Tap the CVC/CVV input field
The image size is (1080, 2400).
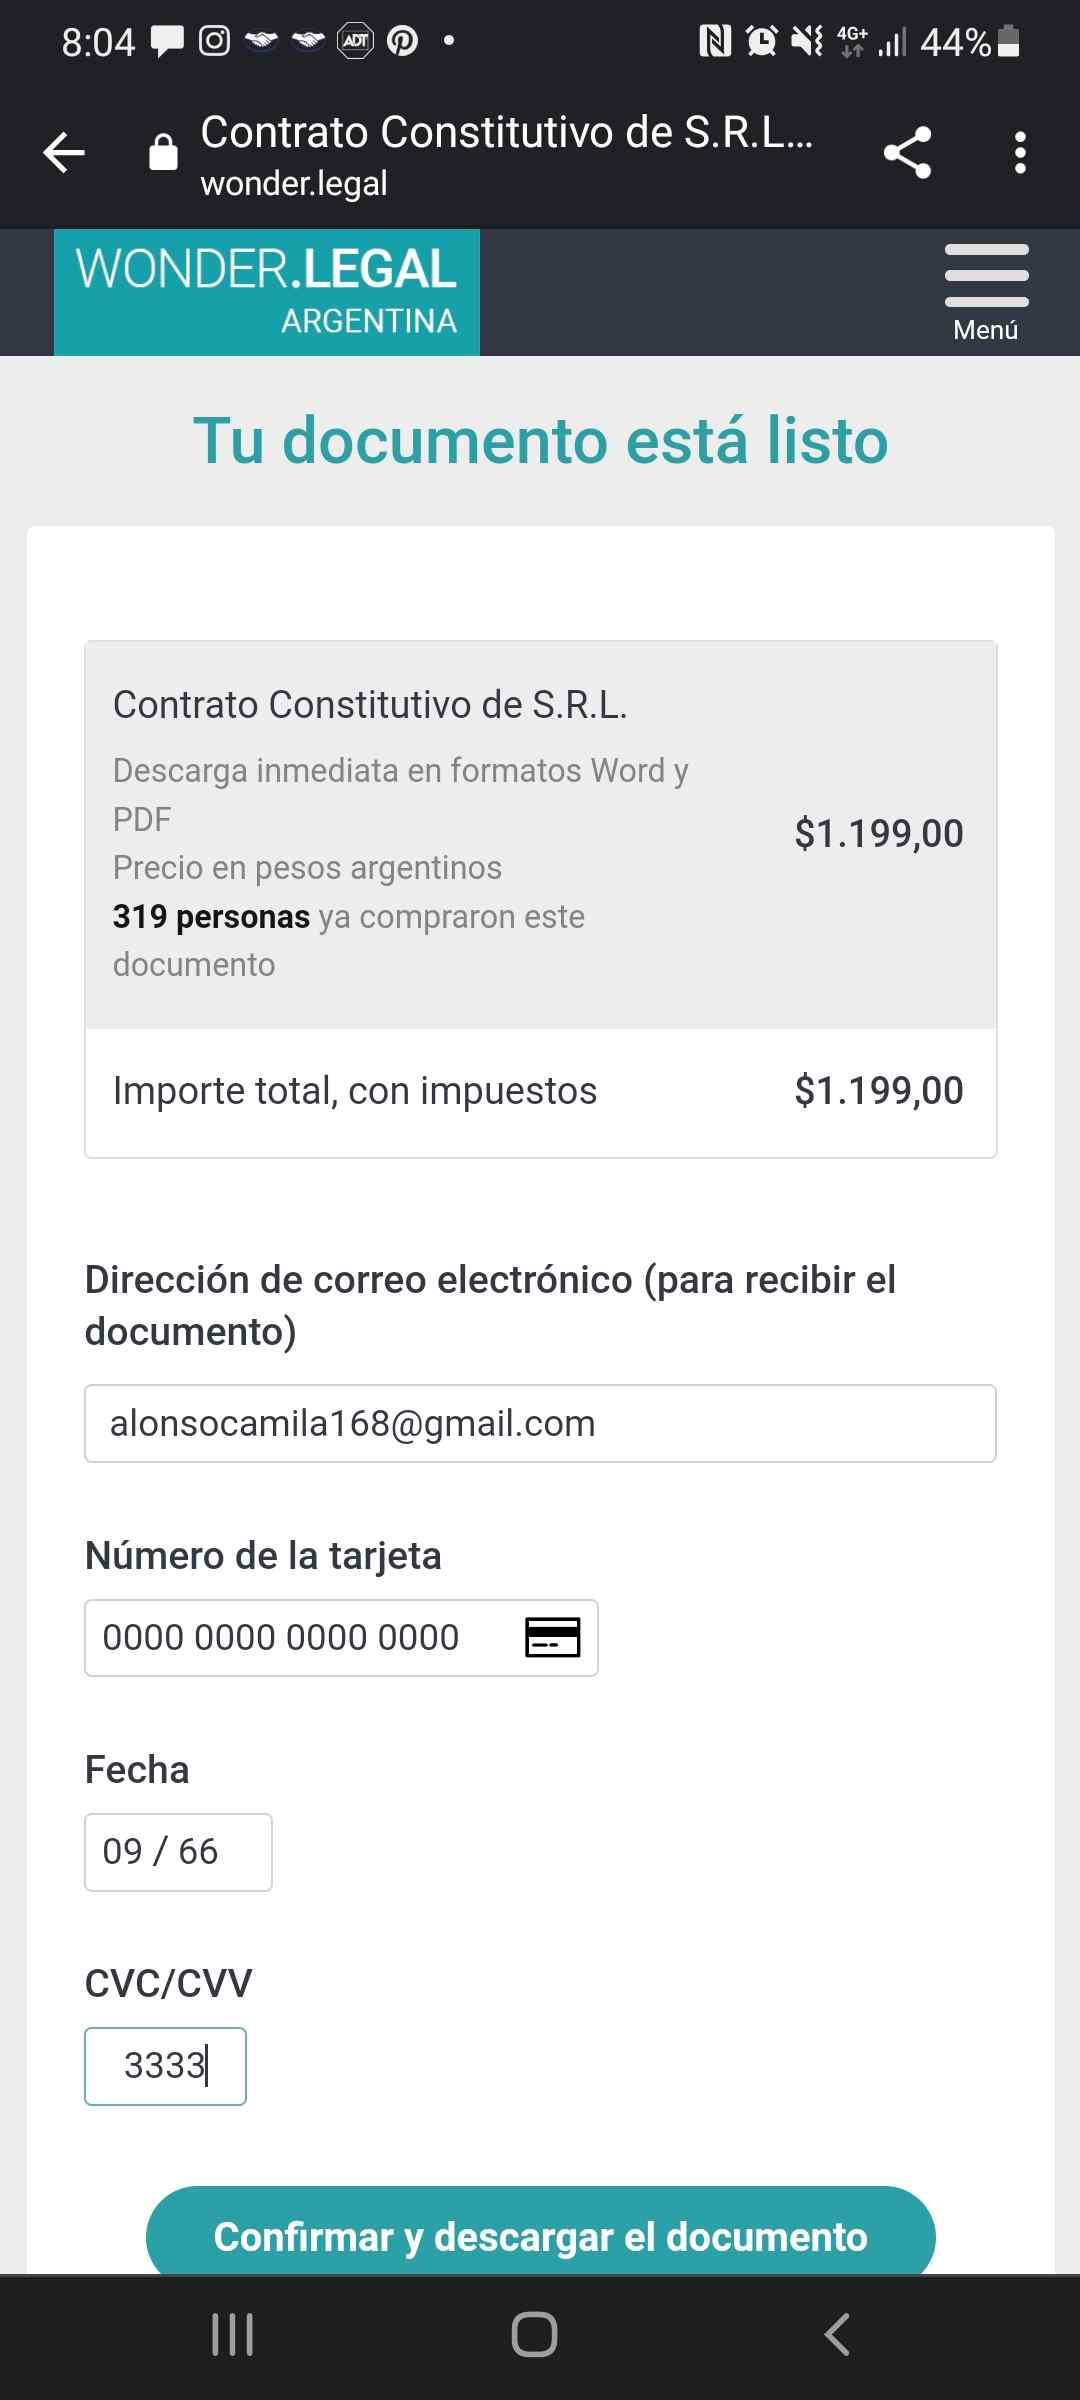point(165,2066)
